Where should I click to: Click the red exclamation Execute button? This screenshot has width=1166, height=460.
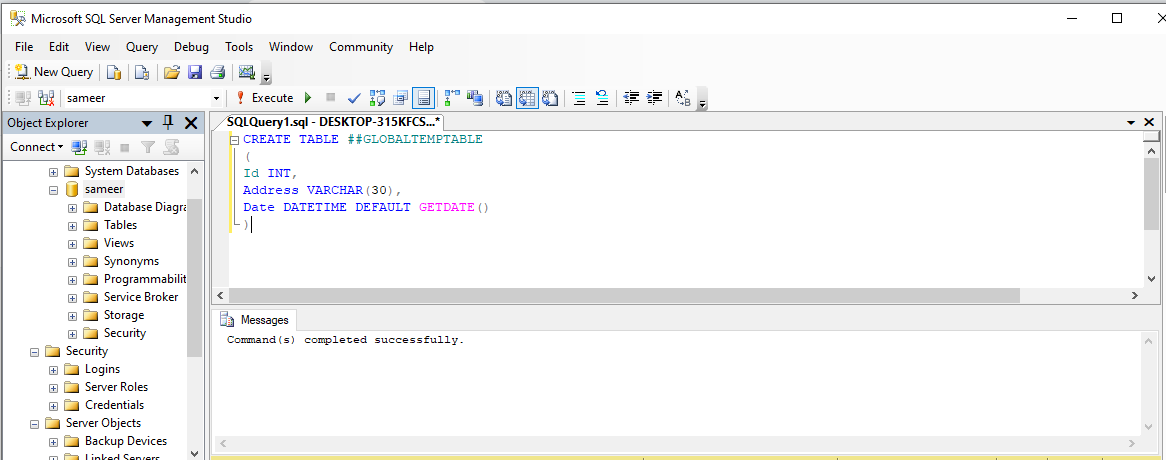264,97
